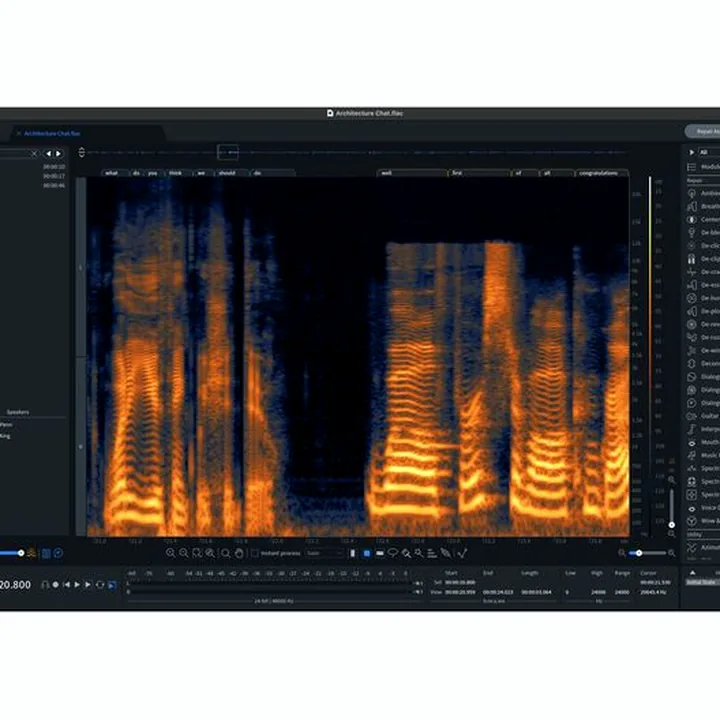Click the zoom reset tool
This screenshot has width=720, height=720.
210,553
